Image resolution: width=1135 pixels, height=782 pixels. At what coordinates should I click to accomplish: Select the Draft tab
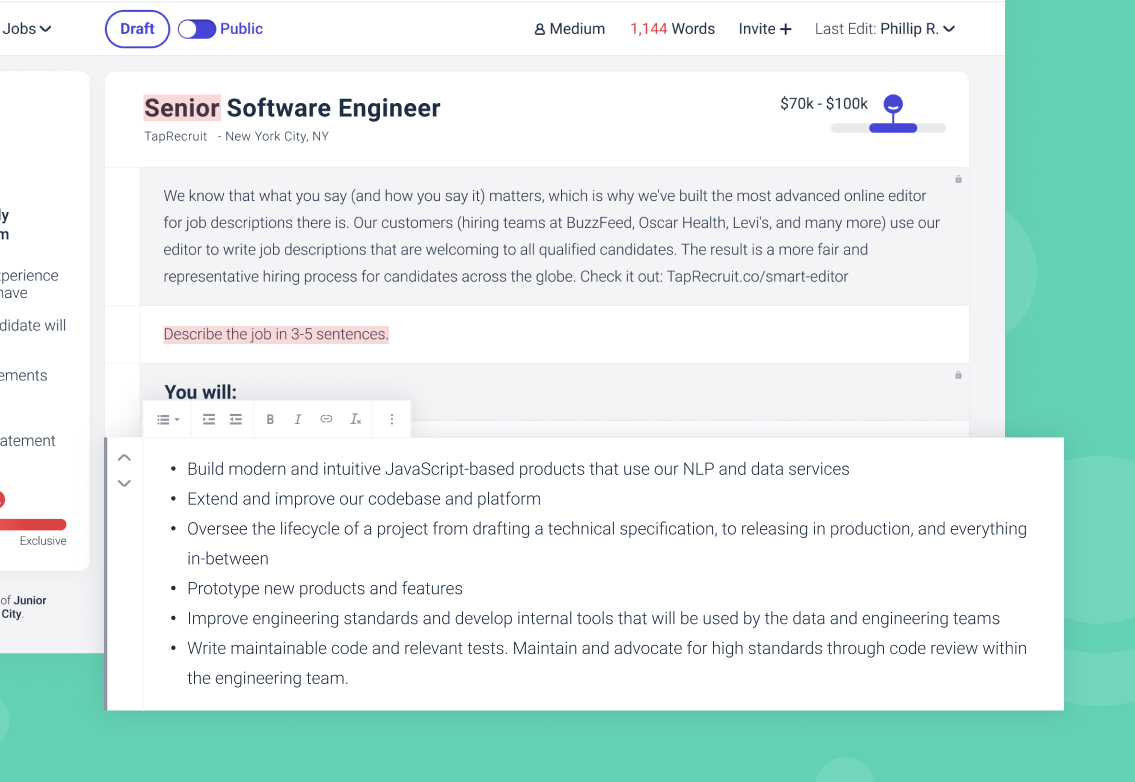pyautogui.click(x=136, y=29)
